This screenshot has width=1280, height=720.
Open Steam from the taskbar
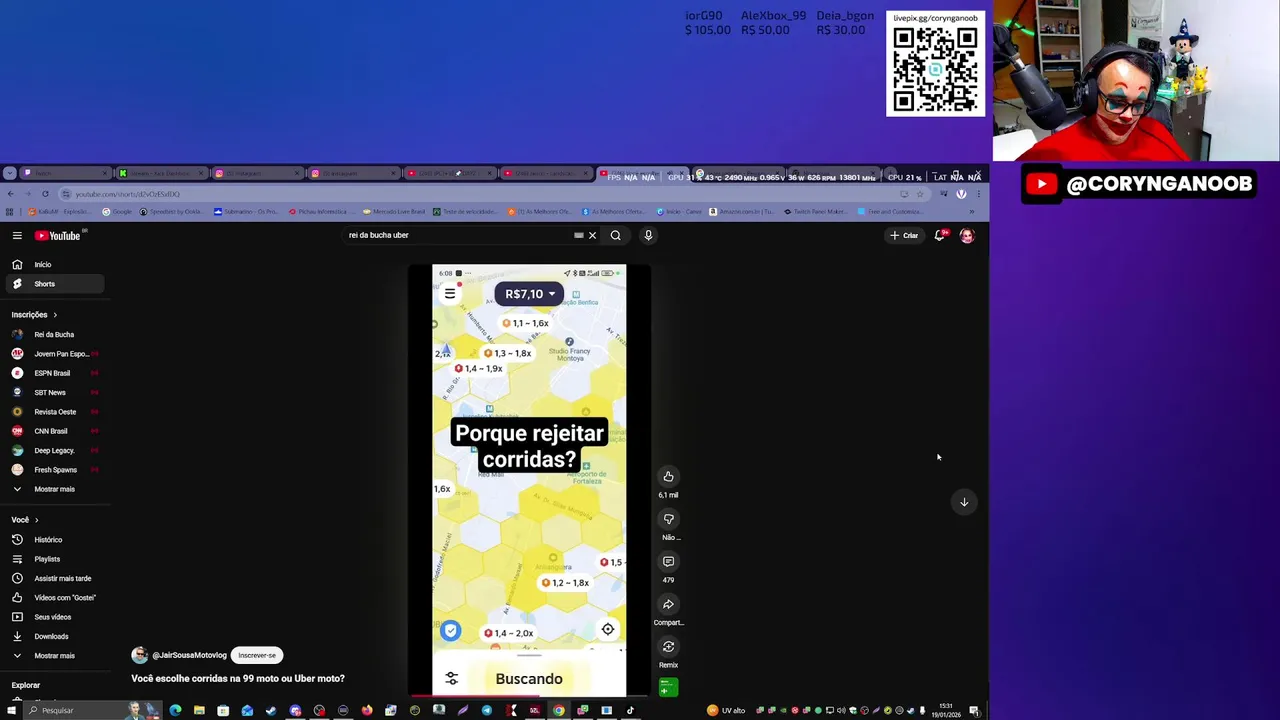[x=271, y=711]
